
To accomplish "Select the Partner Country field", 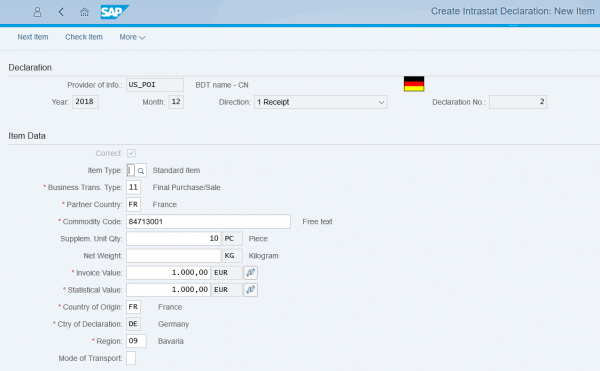I will pos(134,205).
